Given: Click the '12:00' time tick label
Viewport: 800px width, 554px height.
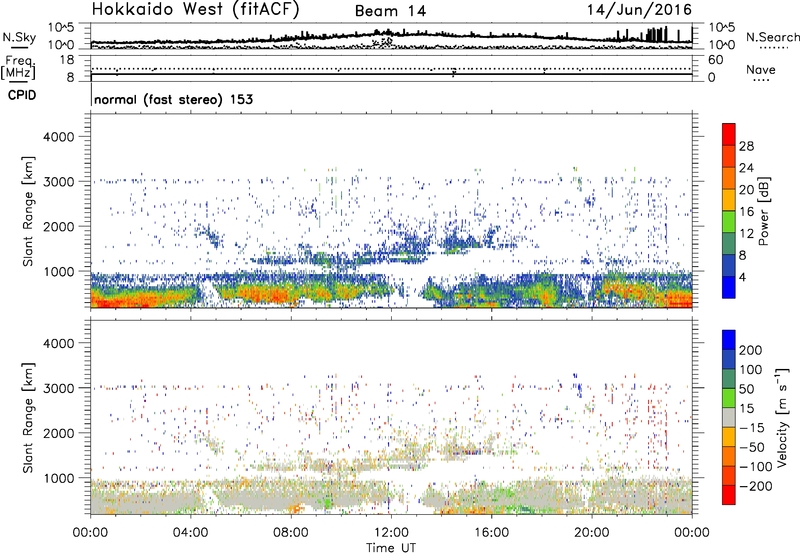Looking at the screenshot, I should (x=391, y=533).
